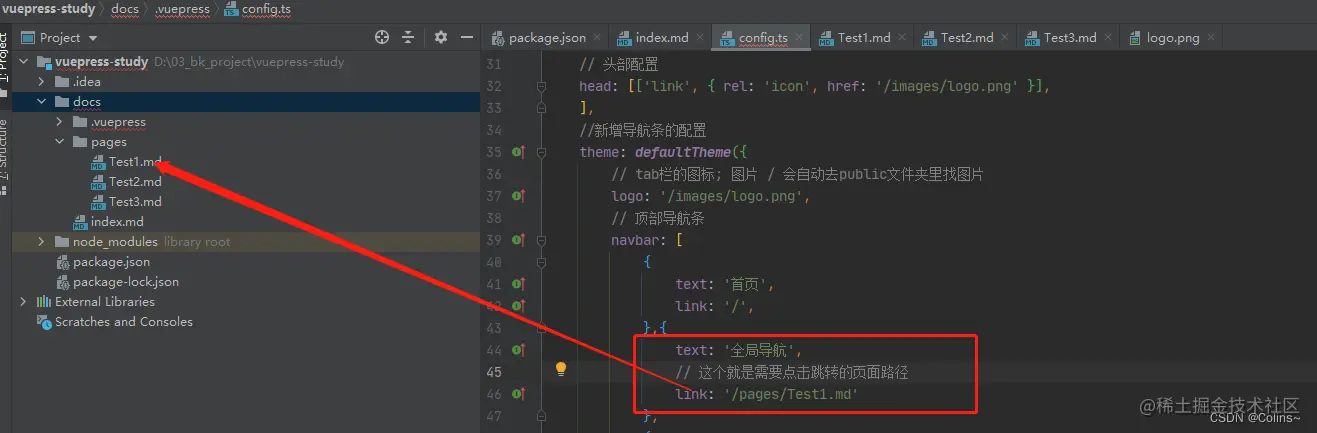1317x433 pixels.
Task: Click the lightbulb intention icon on line 45
Action: pos(561,369)
